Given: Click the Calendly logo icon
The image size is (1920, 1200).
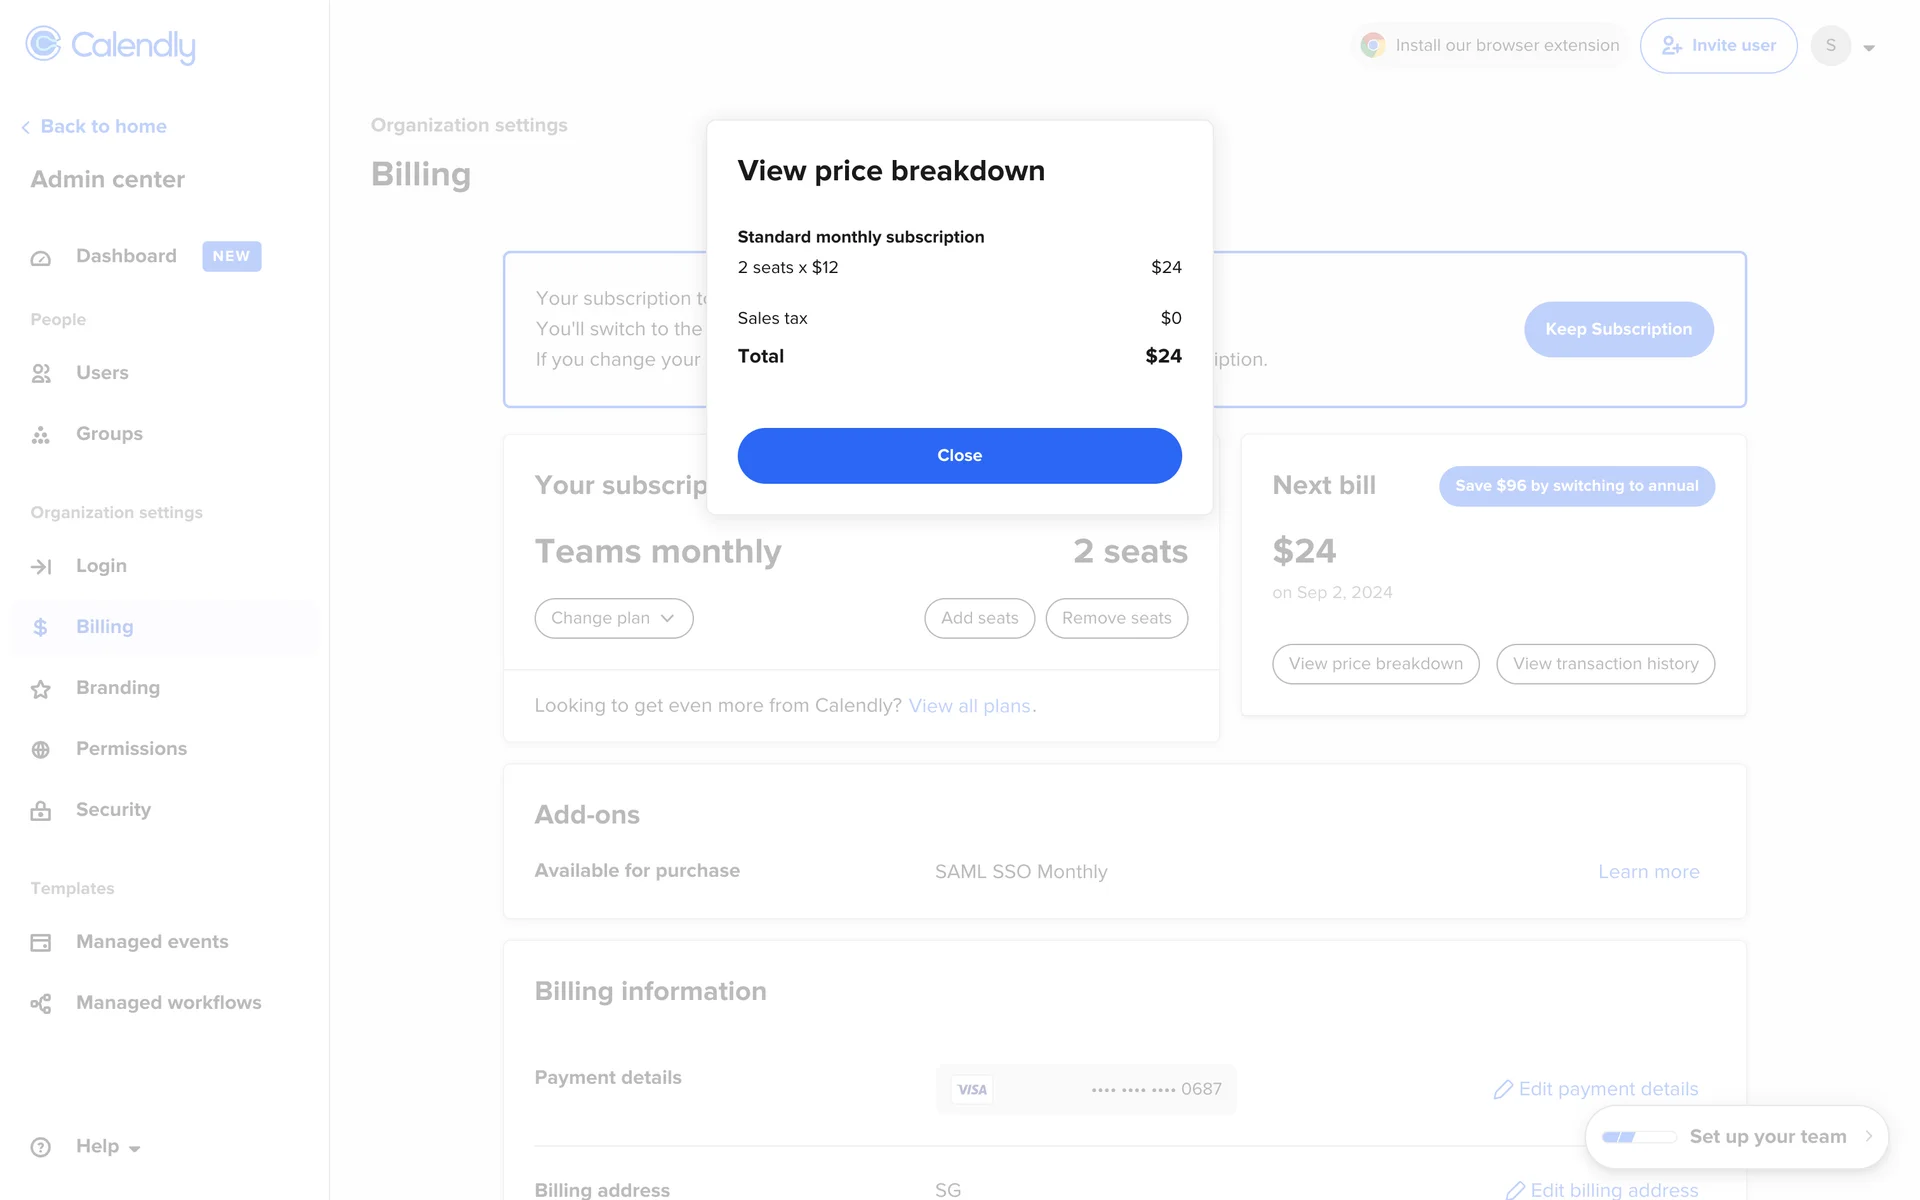Looking at the screenshot, I should [x=43, y=44].
